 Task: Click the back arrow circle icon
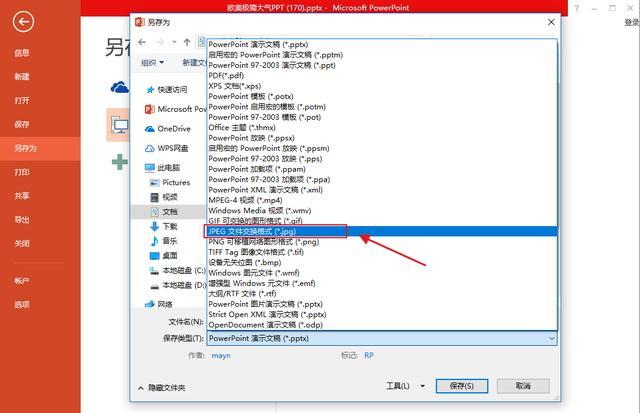(23, 22)
